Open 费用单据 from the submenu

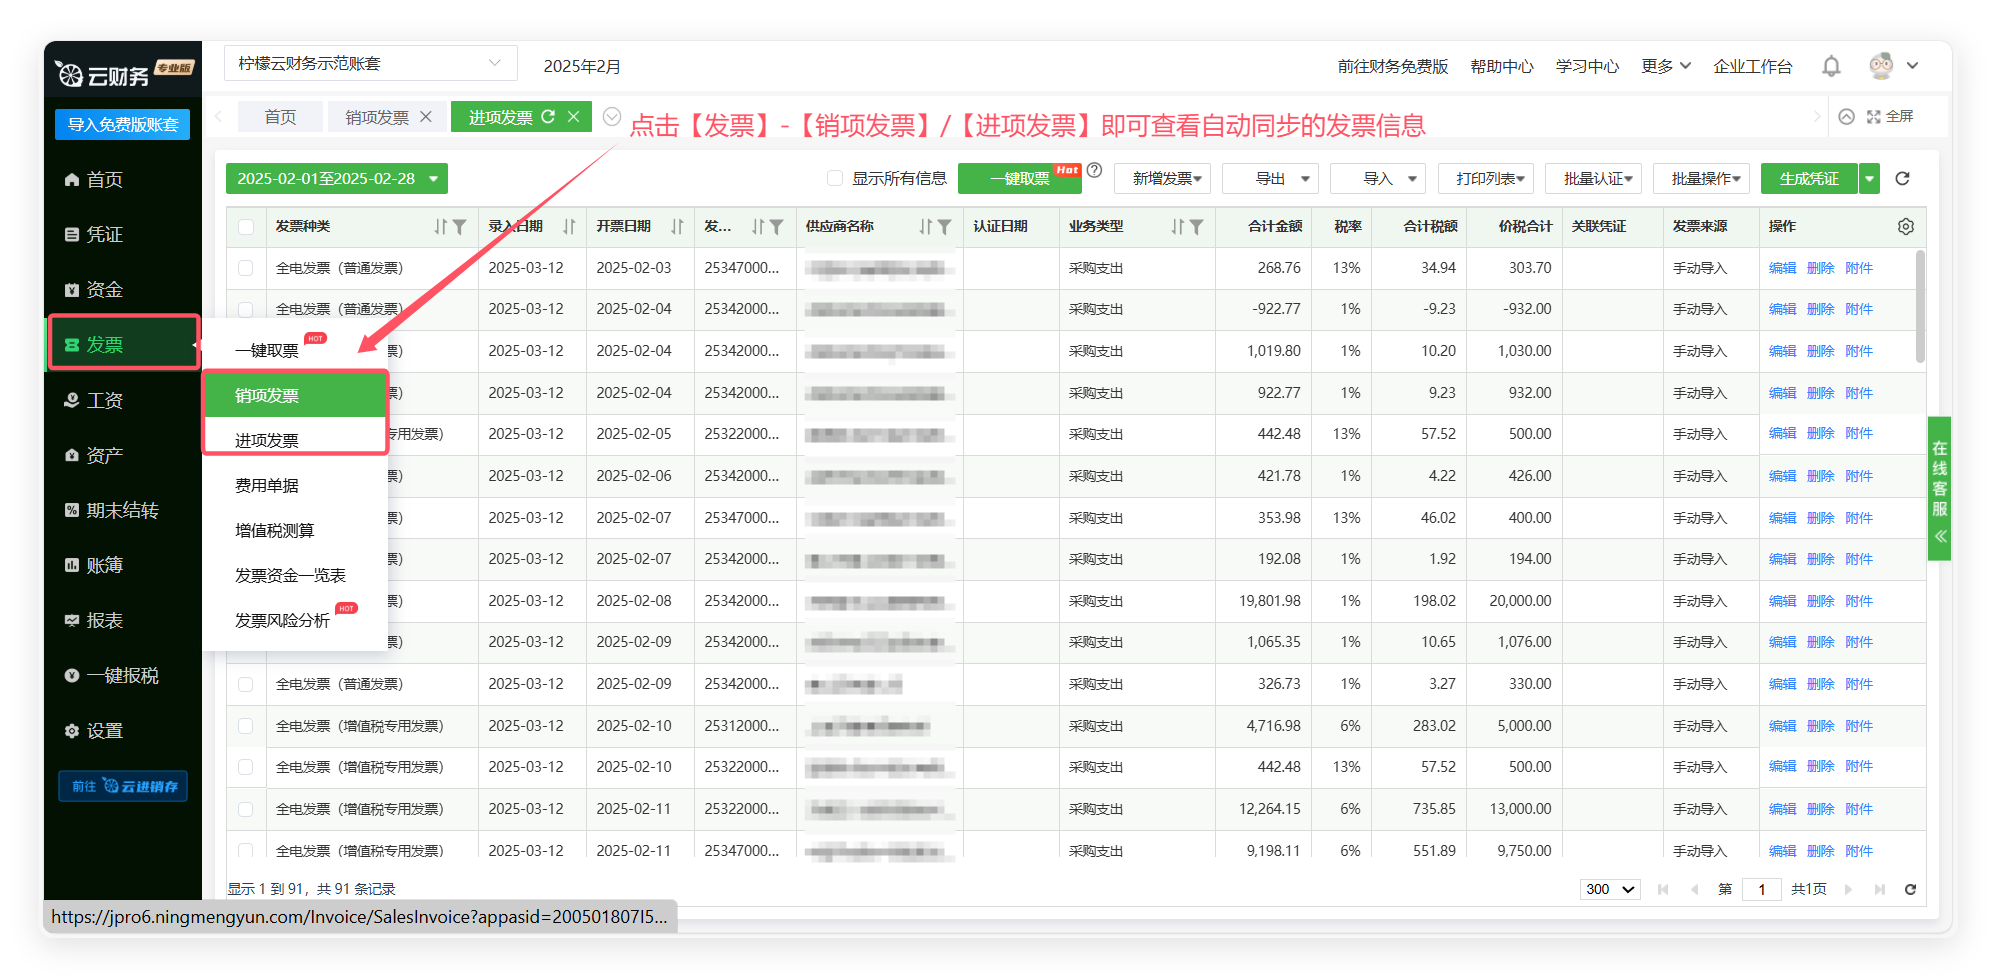pyautogui.click(x=267, y=485)
